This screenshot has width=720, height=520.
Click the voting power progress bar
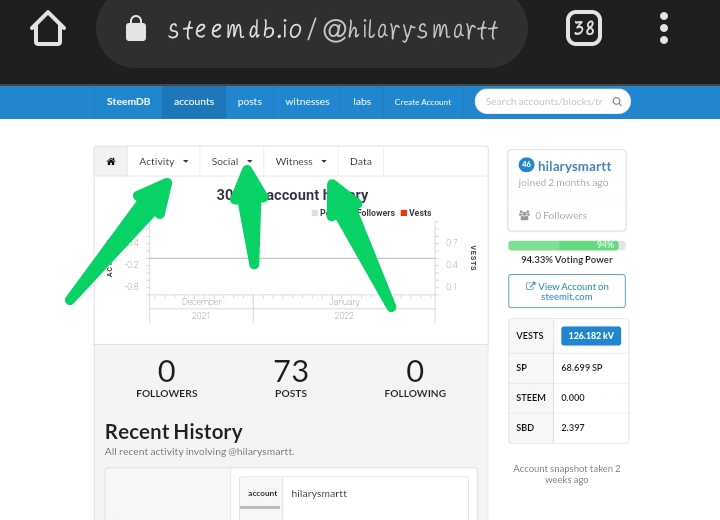tap(567, 245)
